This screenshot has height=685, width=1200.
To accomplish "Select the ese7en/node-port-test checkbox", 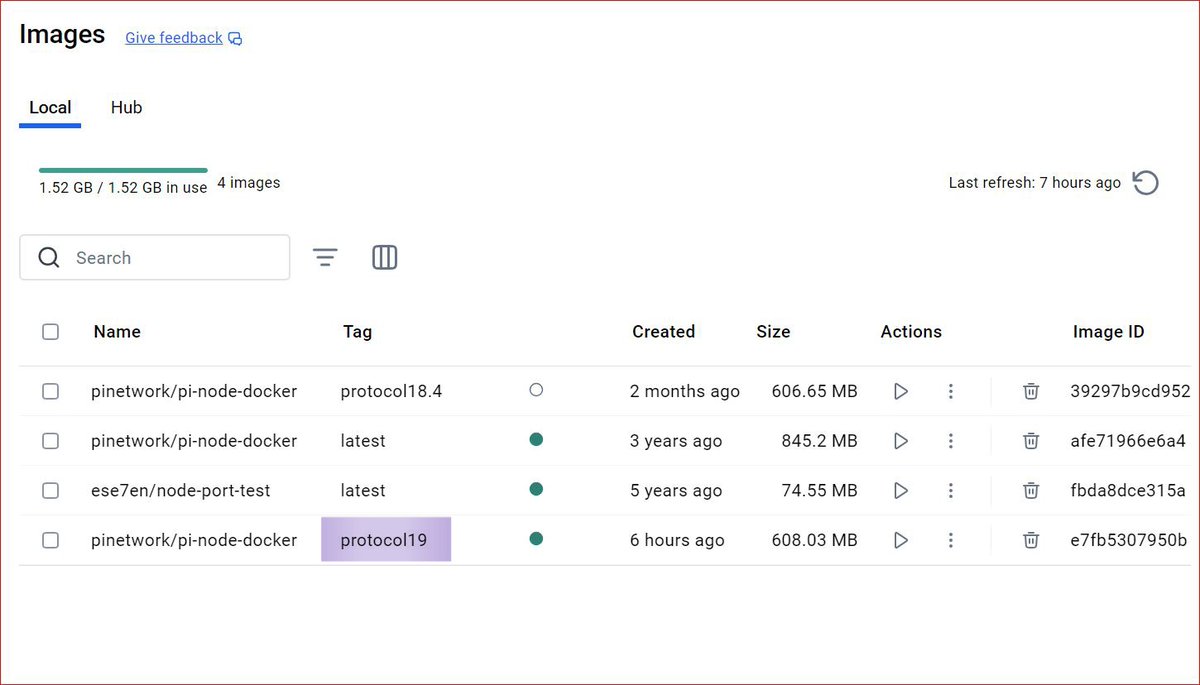I will coord(51,491).
